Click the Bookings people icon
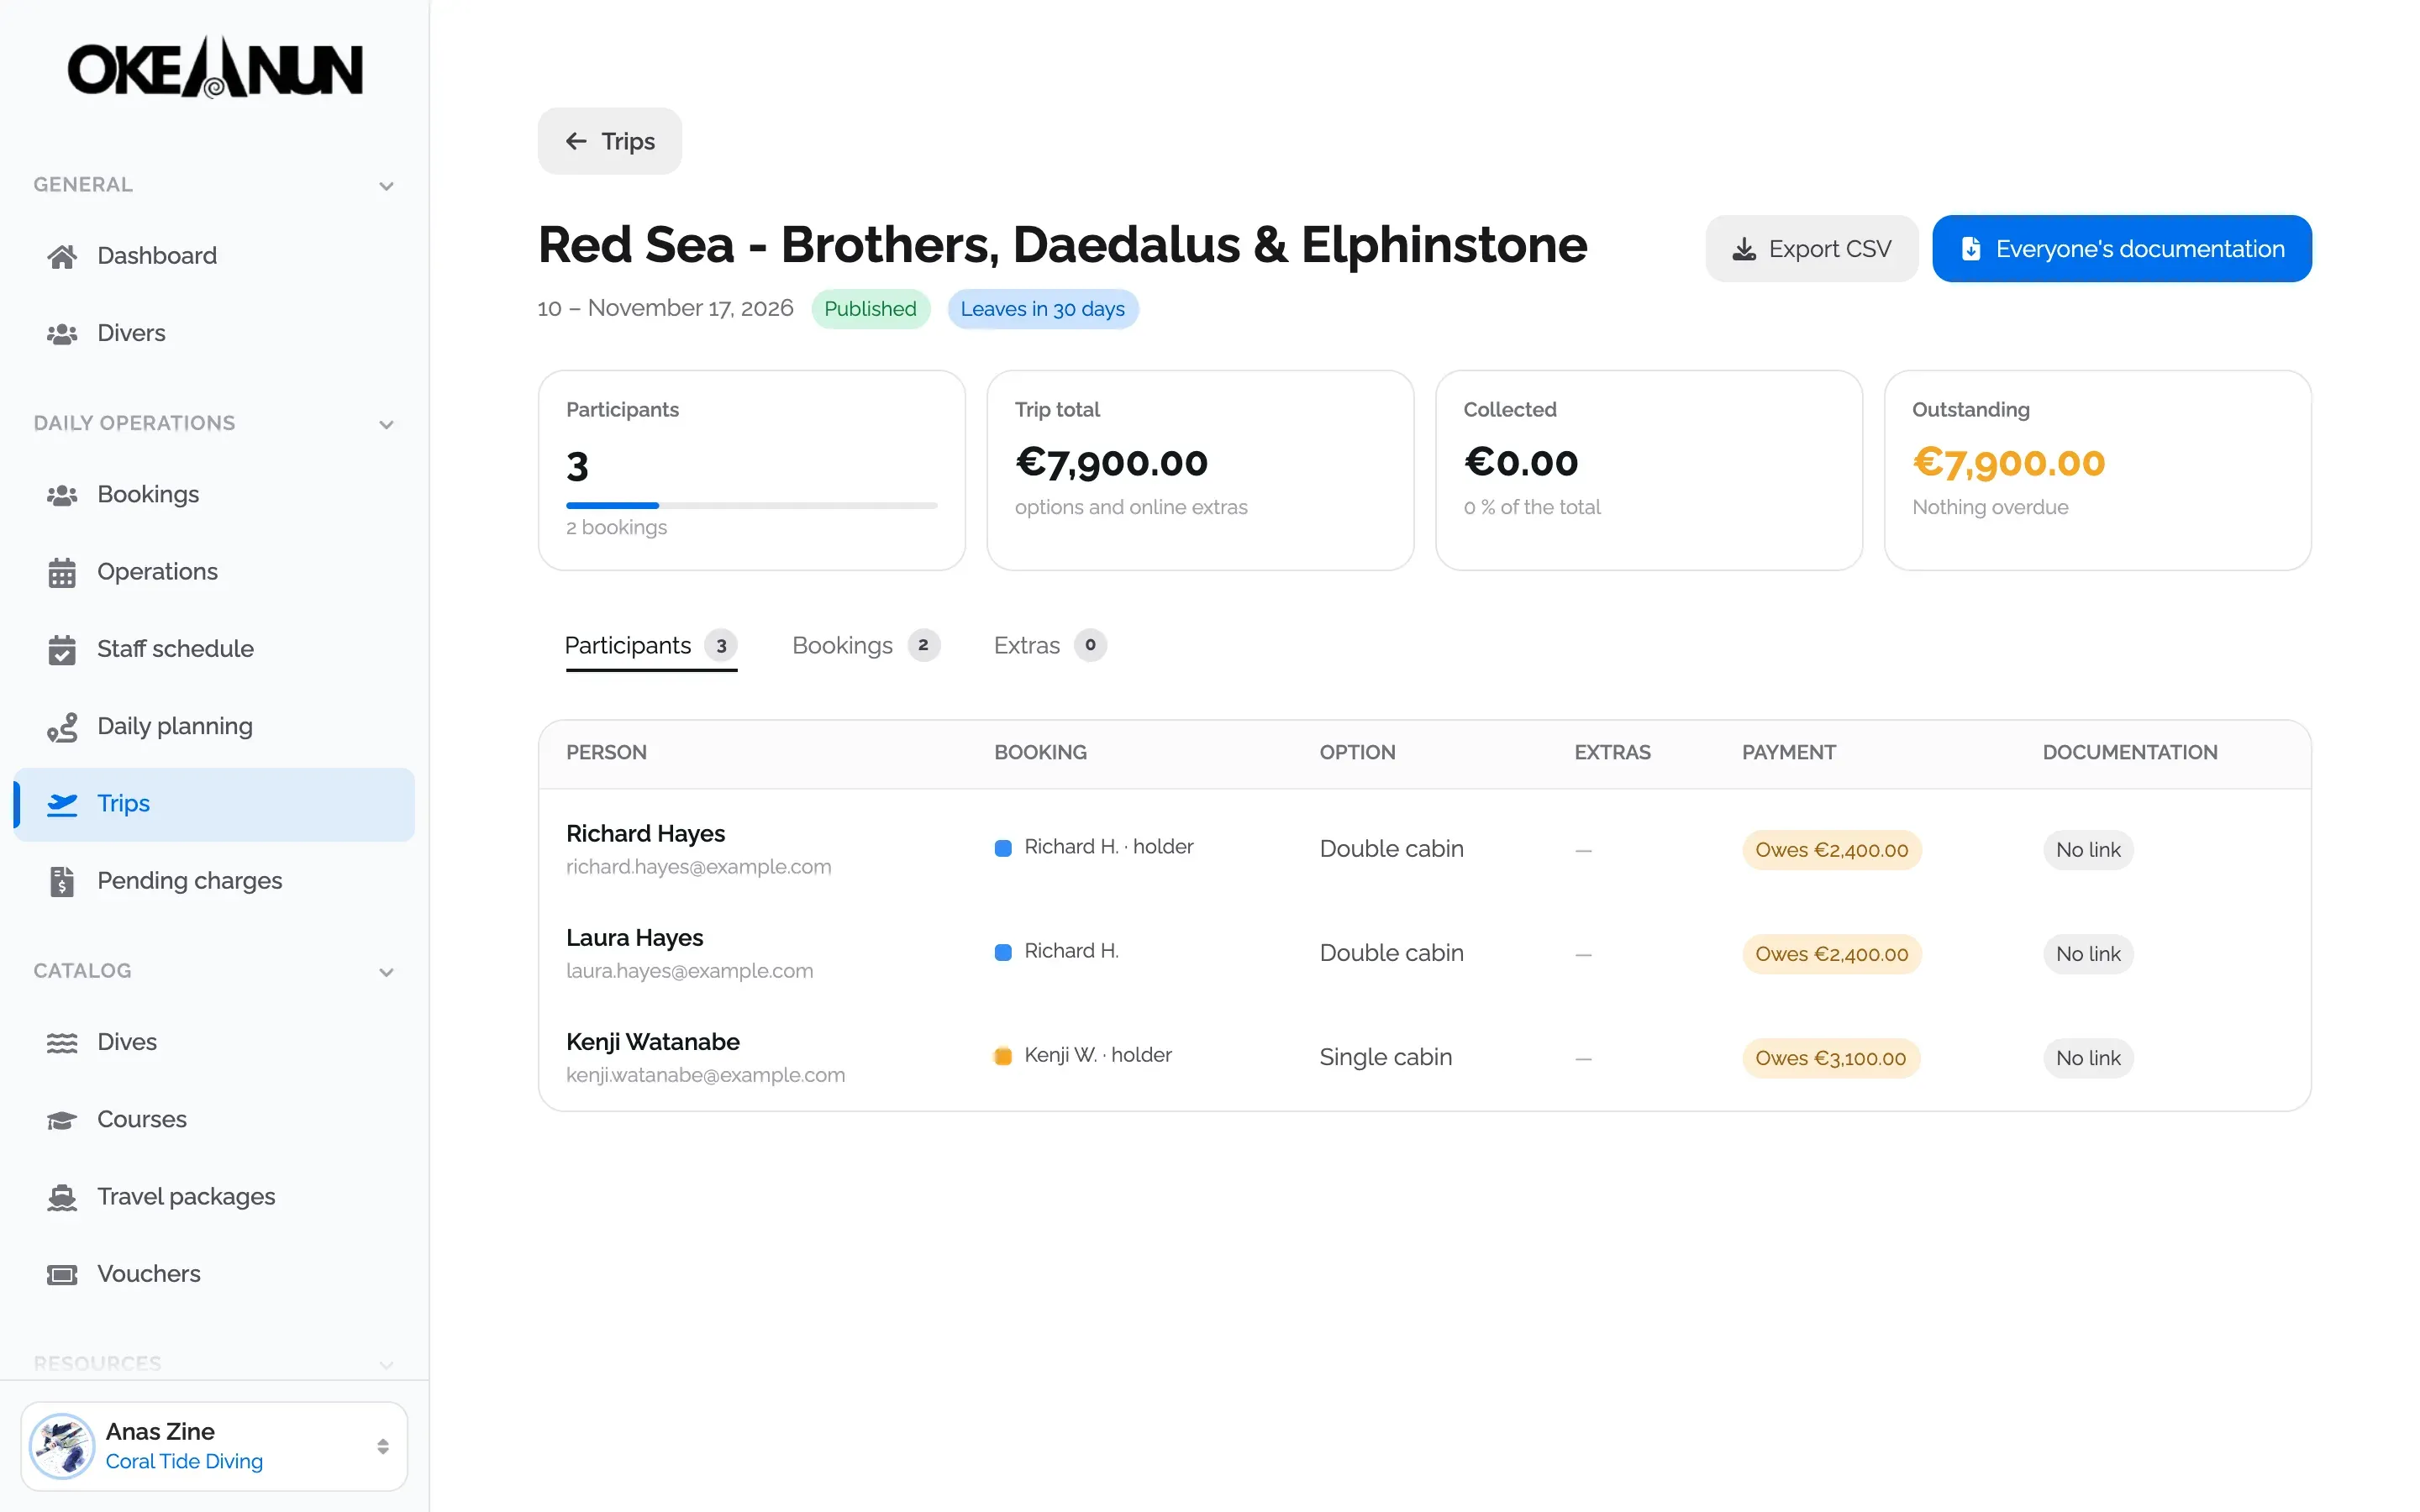This screenshot has width=2420, height=1512. coord(62,495)
